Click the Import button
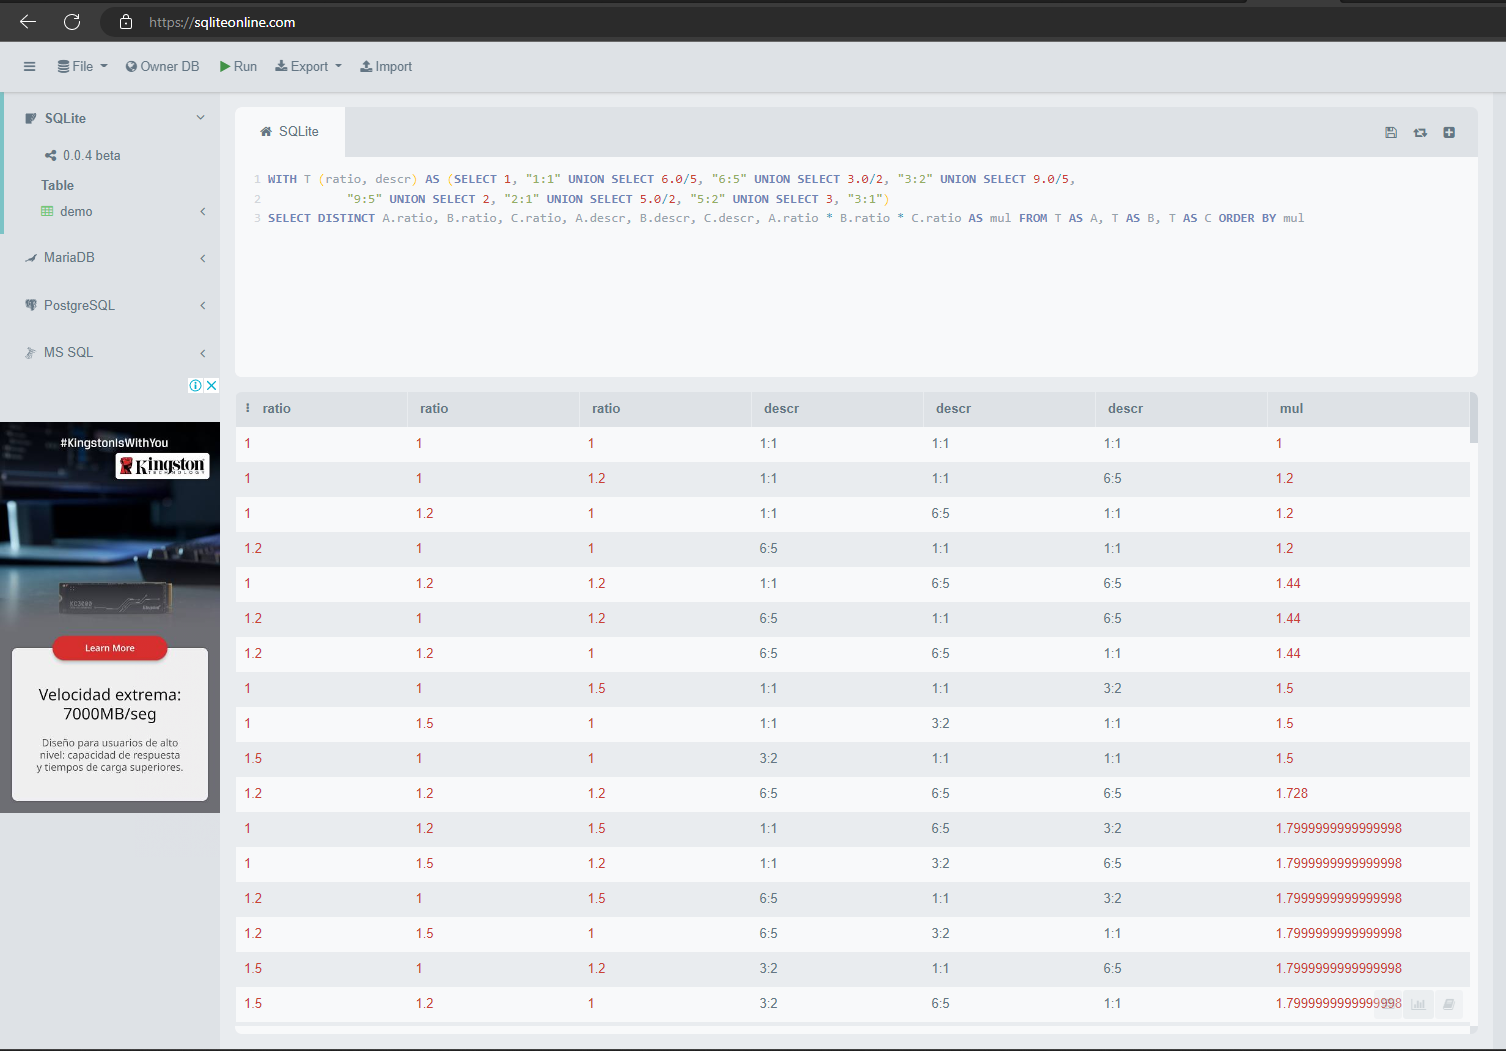 coord(386,67)
